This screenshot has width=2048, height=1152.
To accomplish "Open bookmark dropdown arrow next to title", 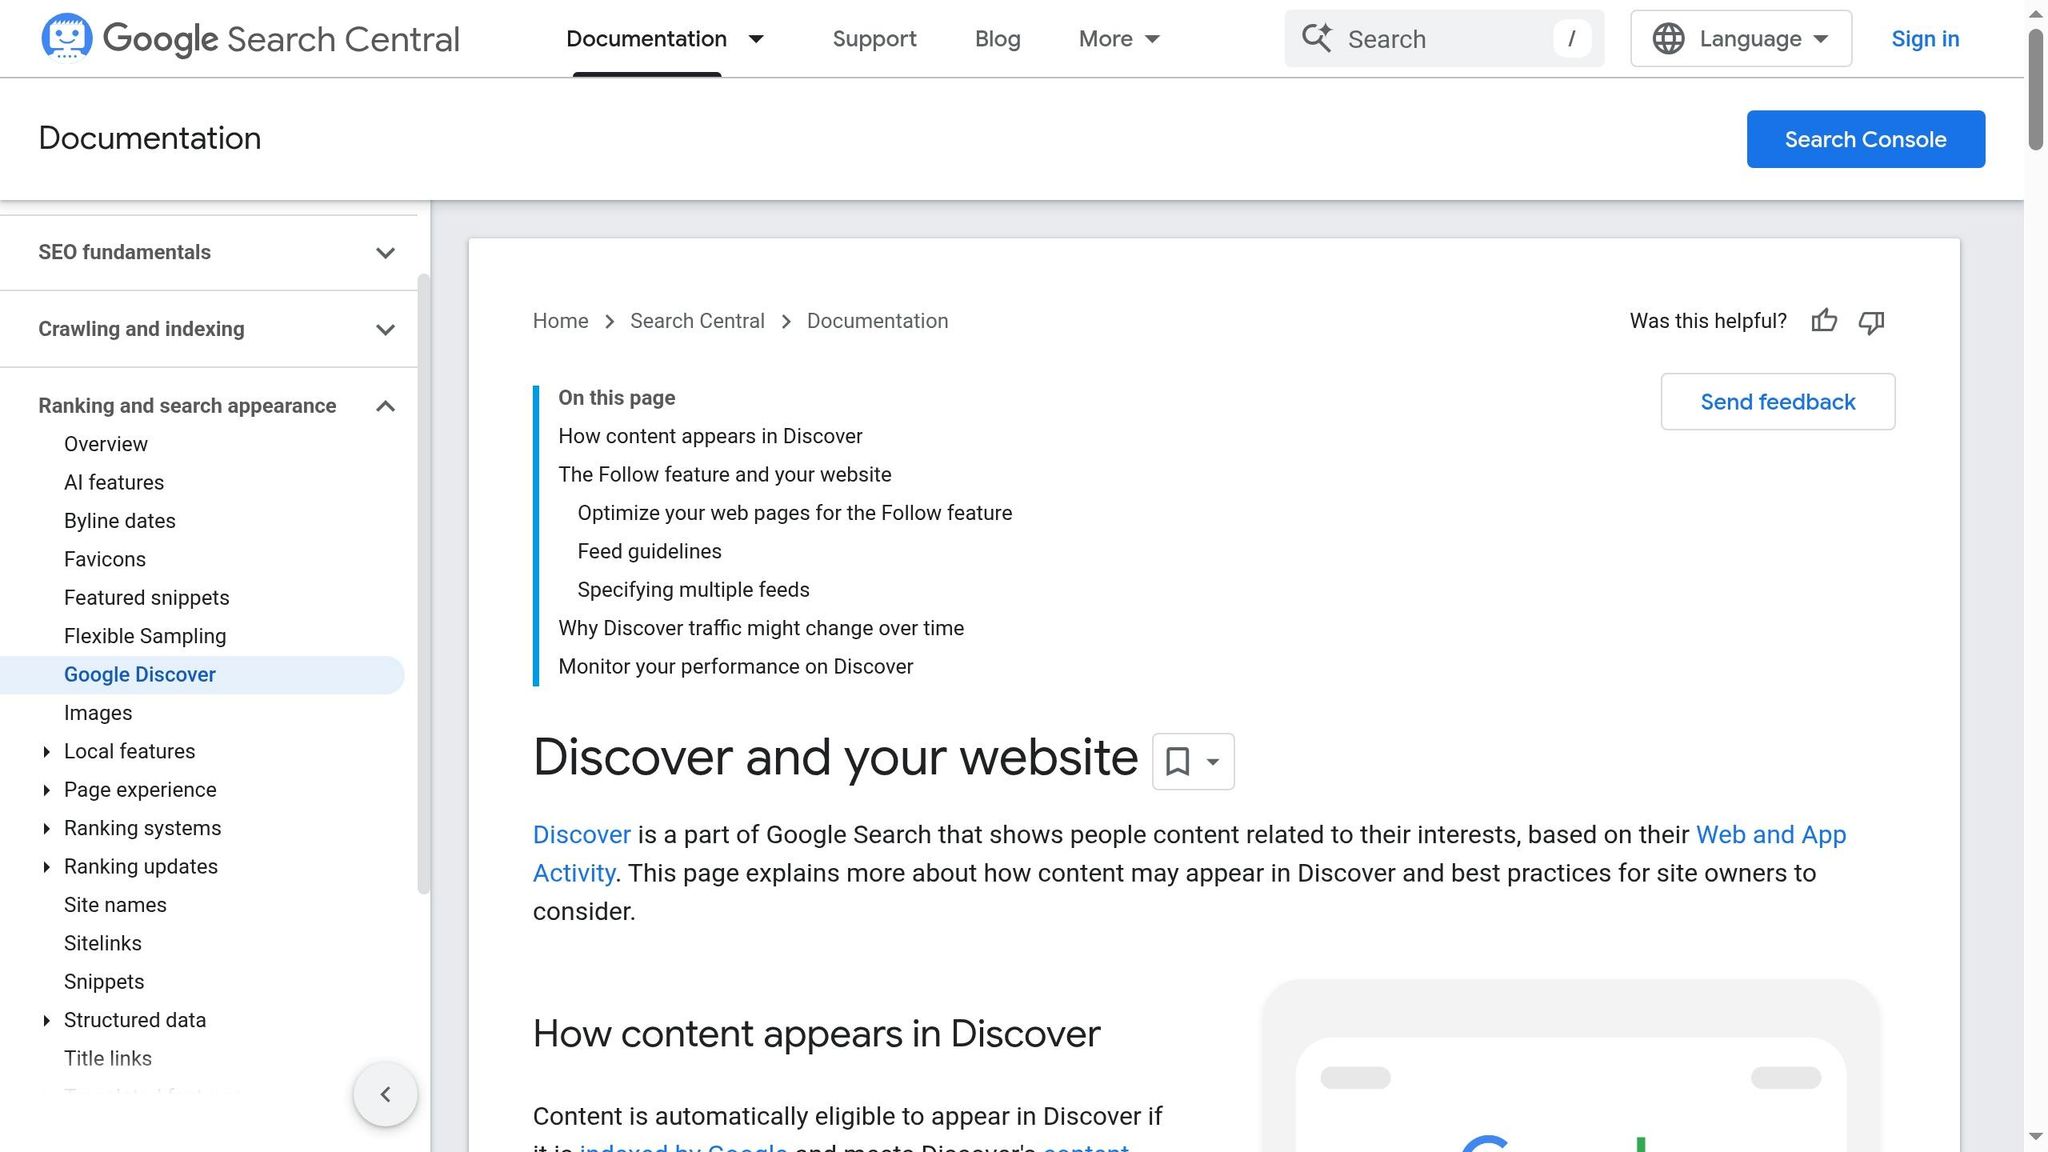I will (1213, 762).
